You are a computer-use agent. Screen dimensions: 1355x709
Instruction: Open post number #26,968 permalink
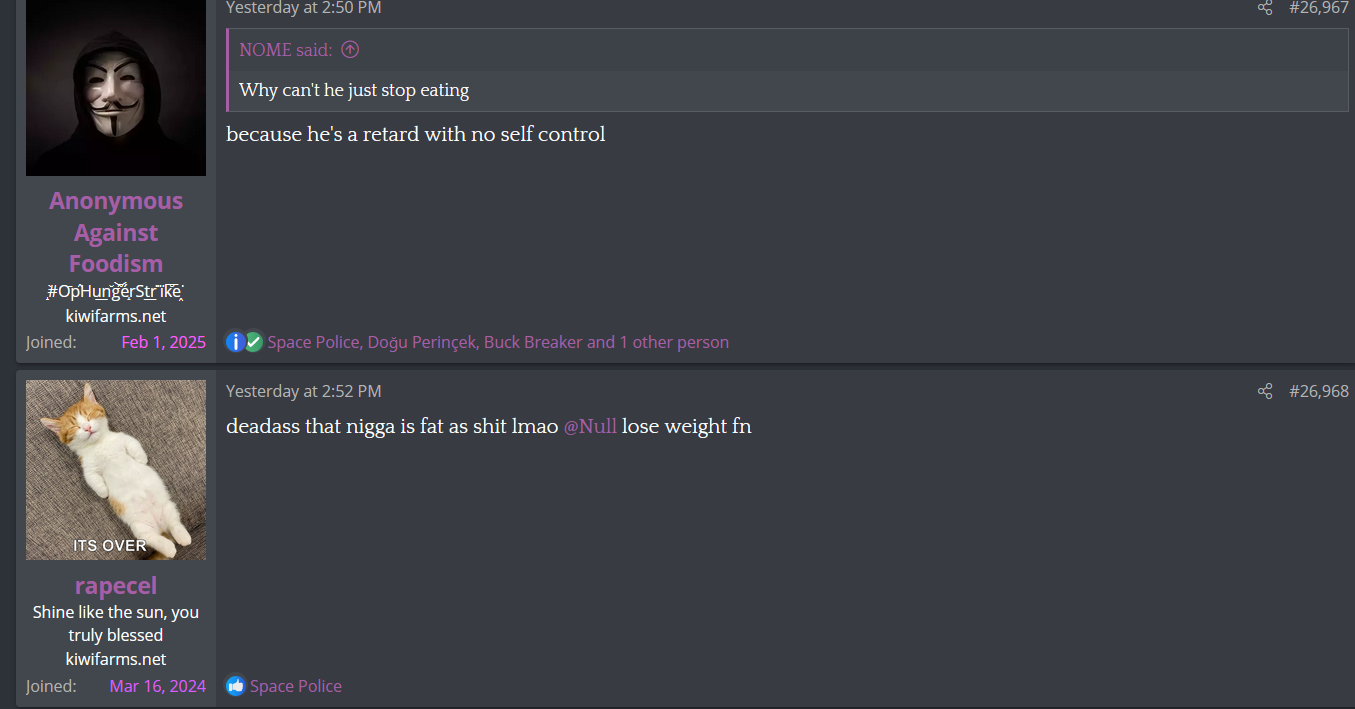tap(1319, 391)
